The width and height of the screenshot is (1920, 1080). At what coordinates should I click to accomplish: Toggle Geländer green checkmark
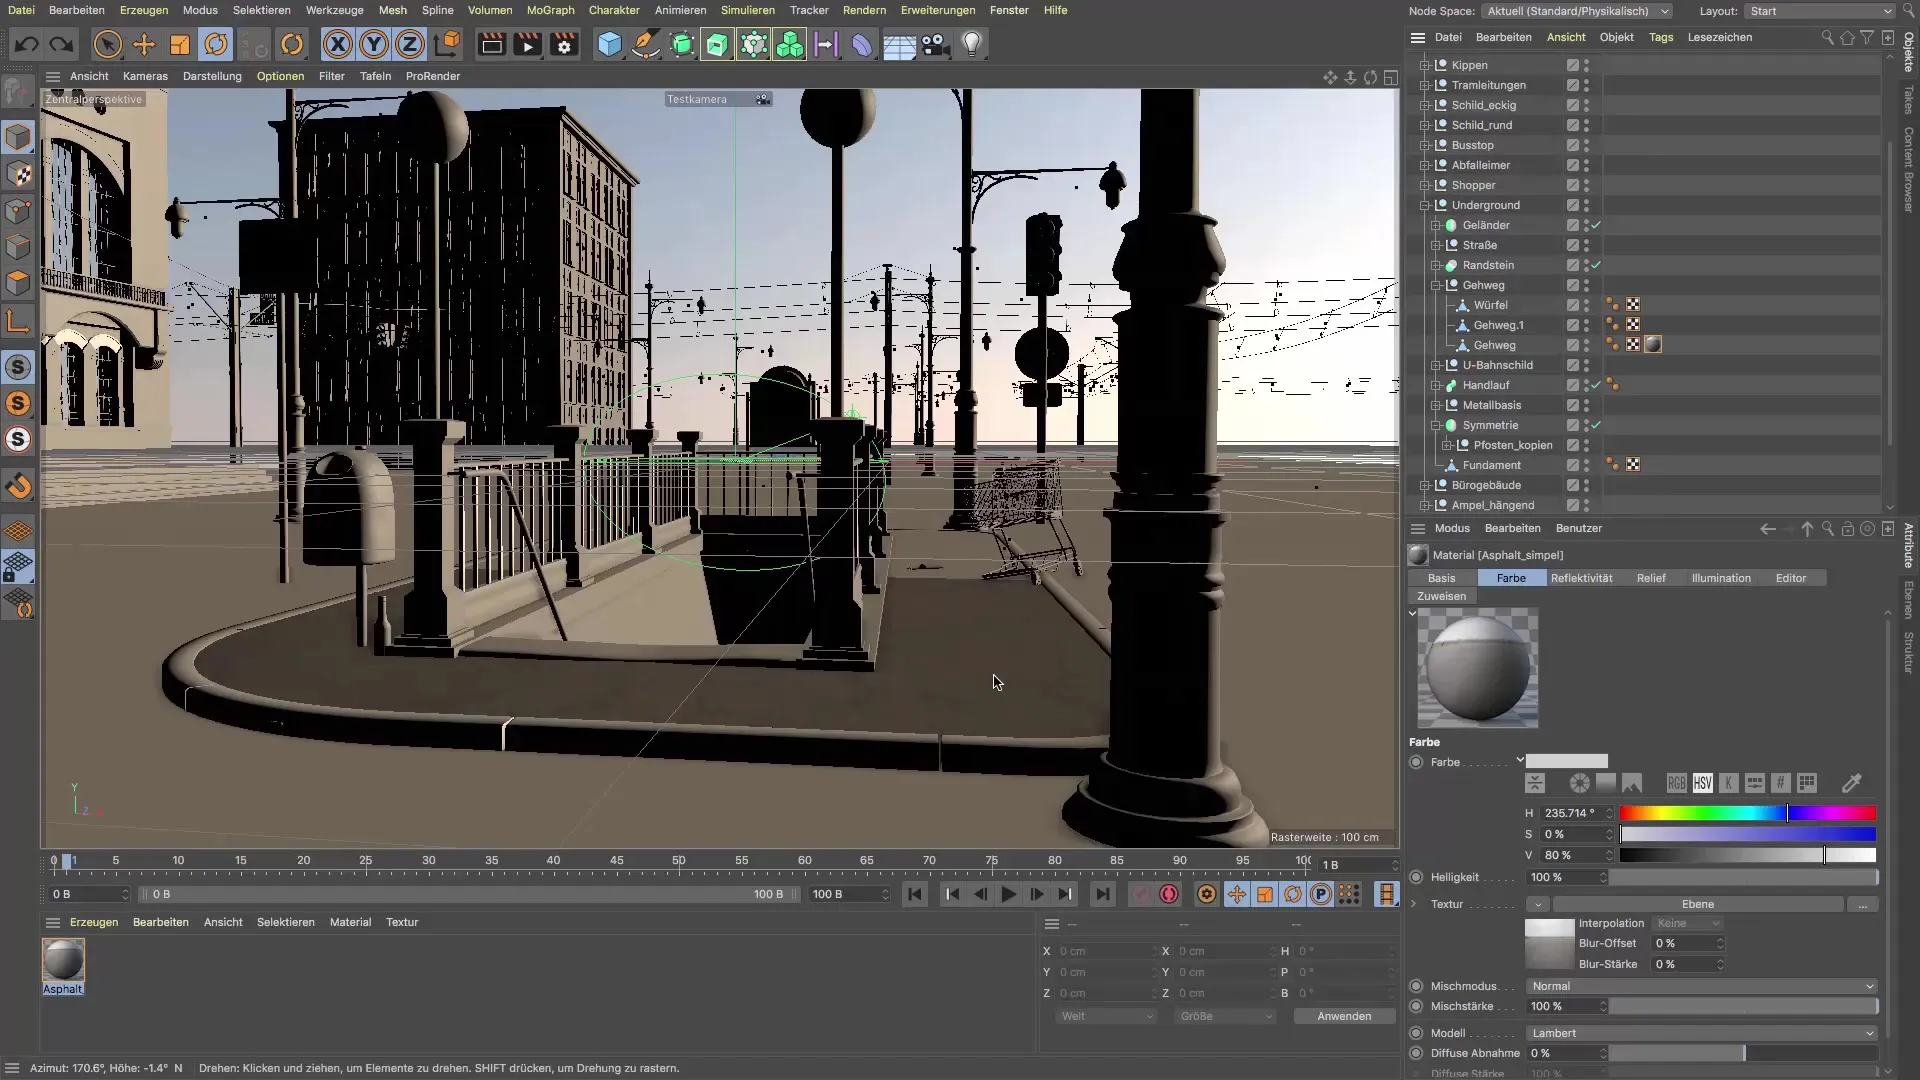tap(1597, 225)
